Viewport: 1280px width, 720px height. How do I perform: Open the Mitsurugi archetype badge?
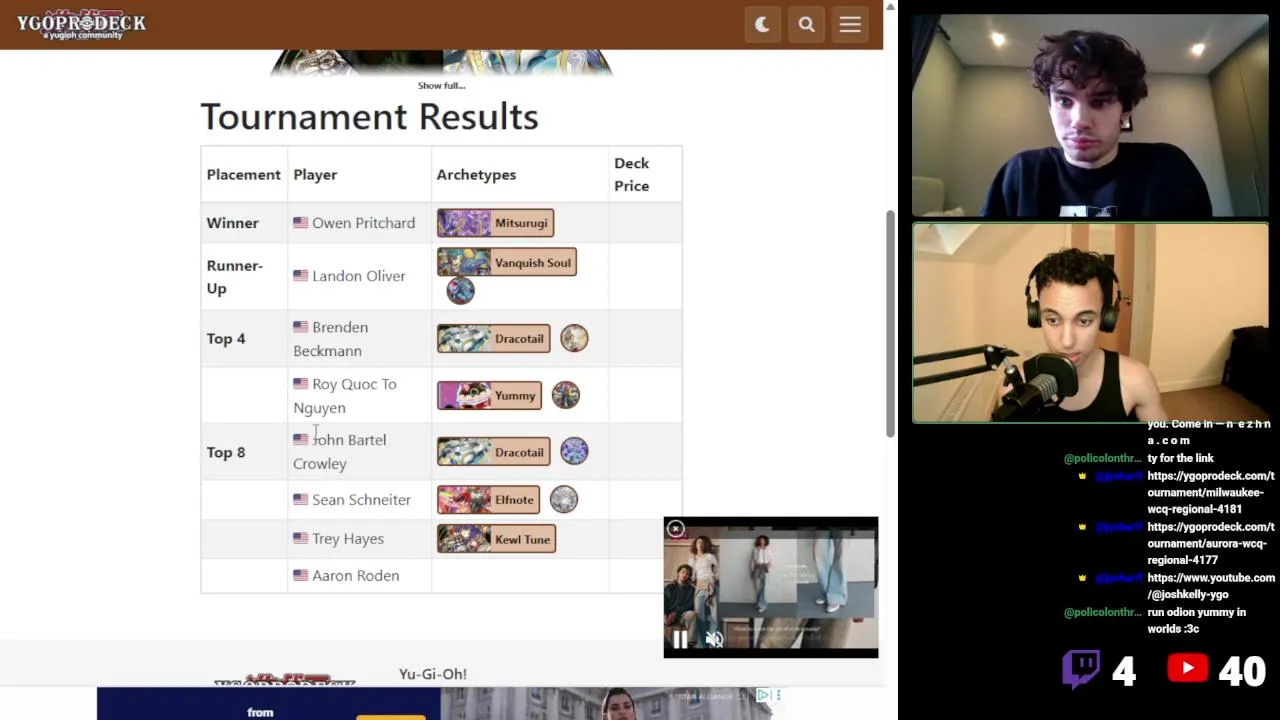[x=495, y=223]
